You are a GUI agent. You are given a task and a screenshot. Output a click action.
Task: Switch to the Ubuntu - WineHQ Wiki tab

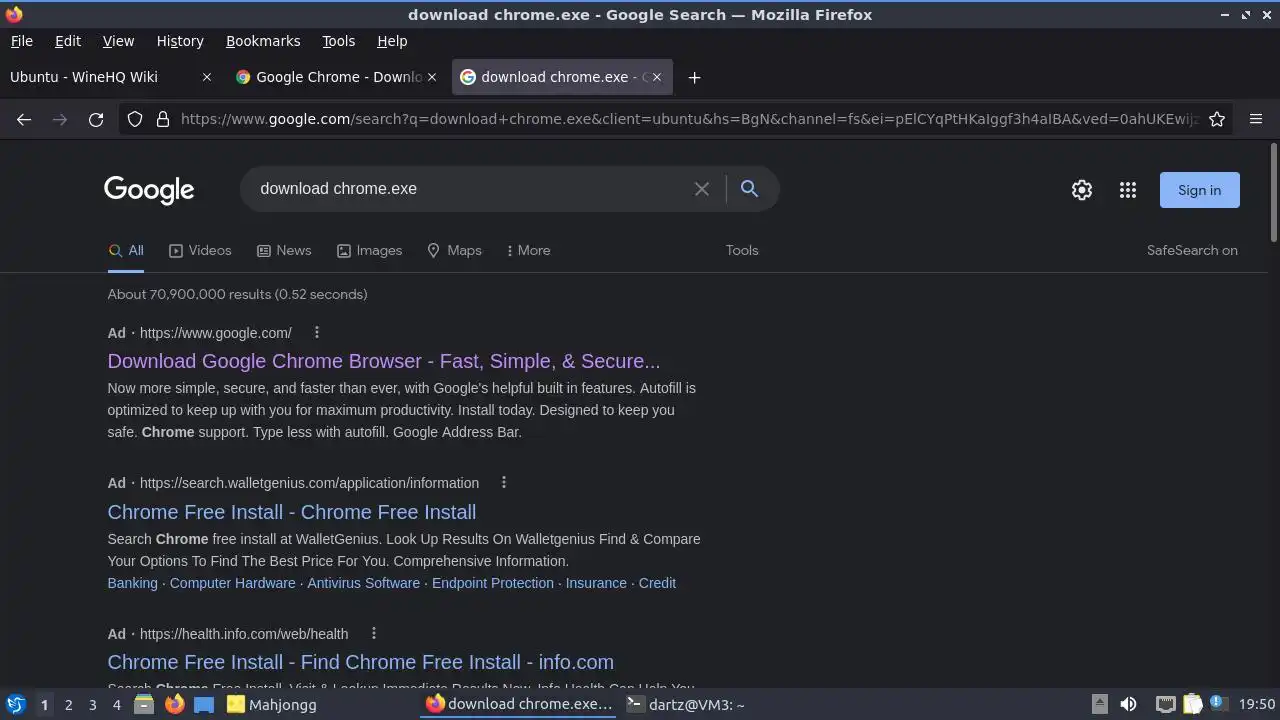tap(110, 77)
